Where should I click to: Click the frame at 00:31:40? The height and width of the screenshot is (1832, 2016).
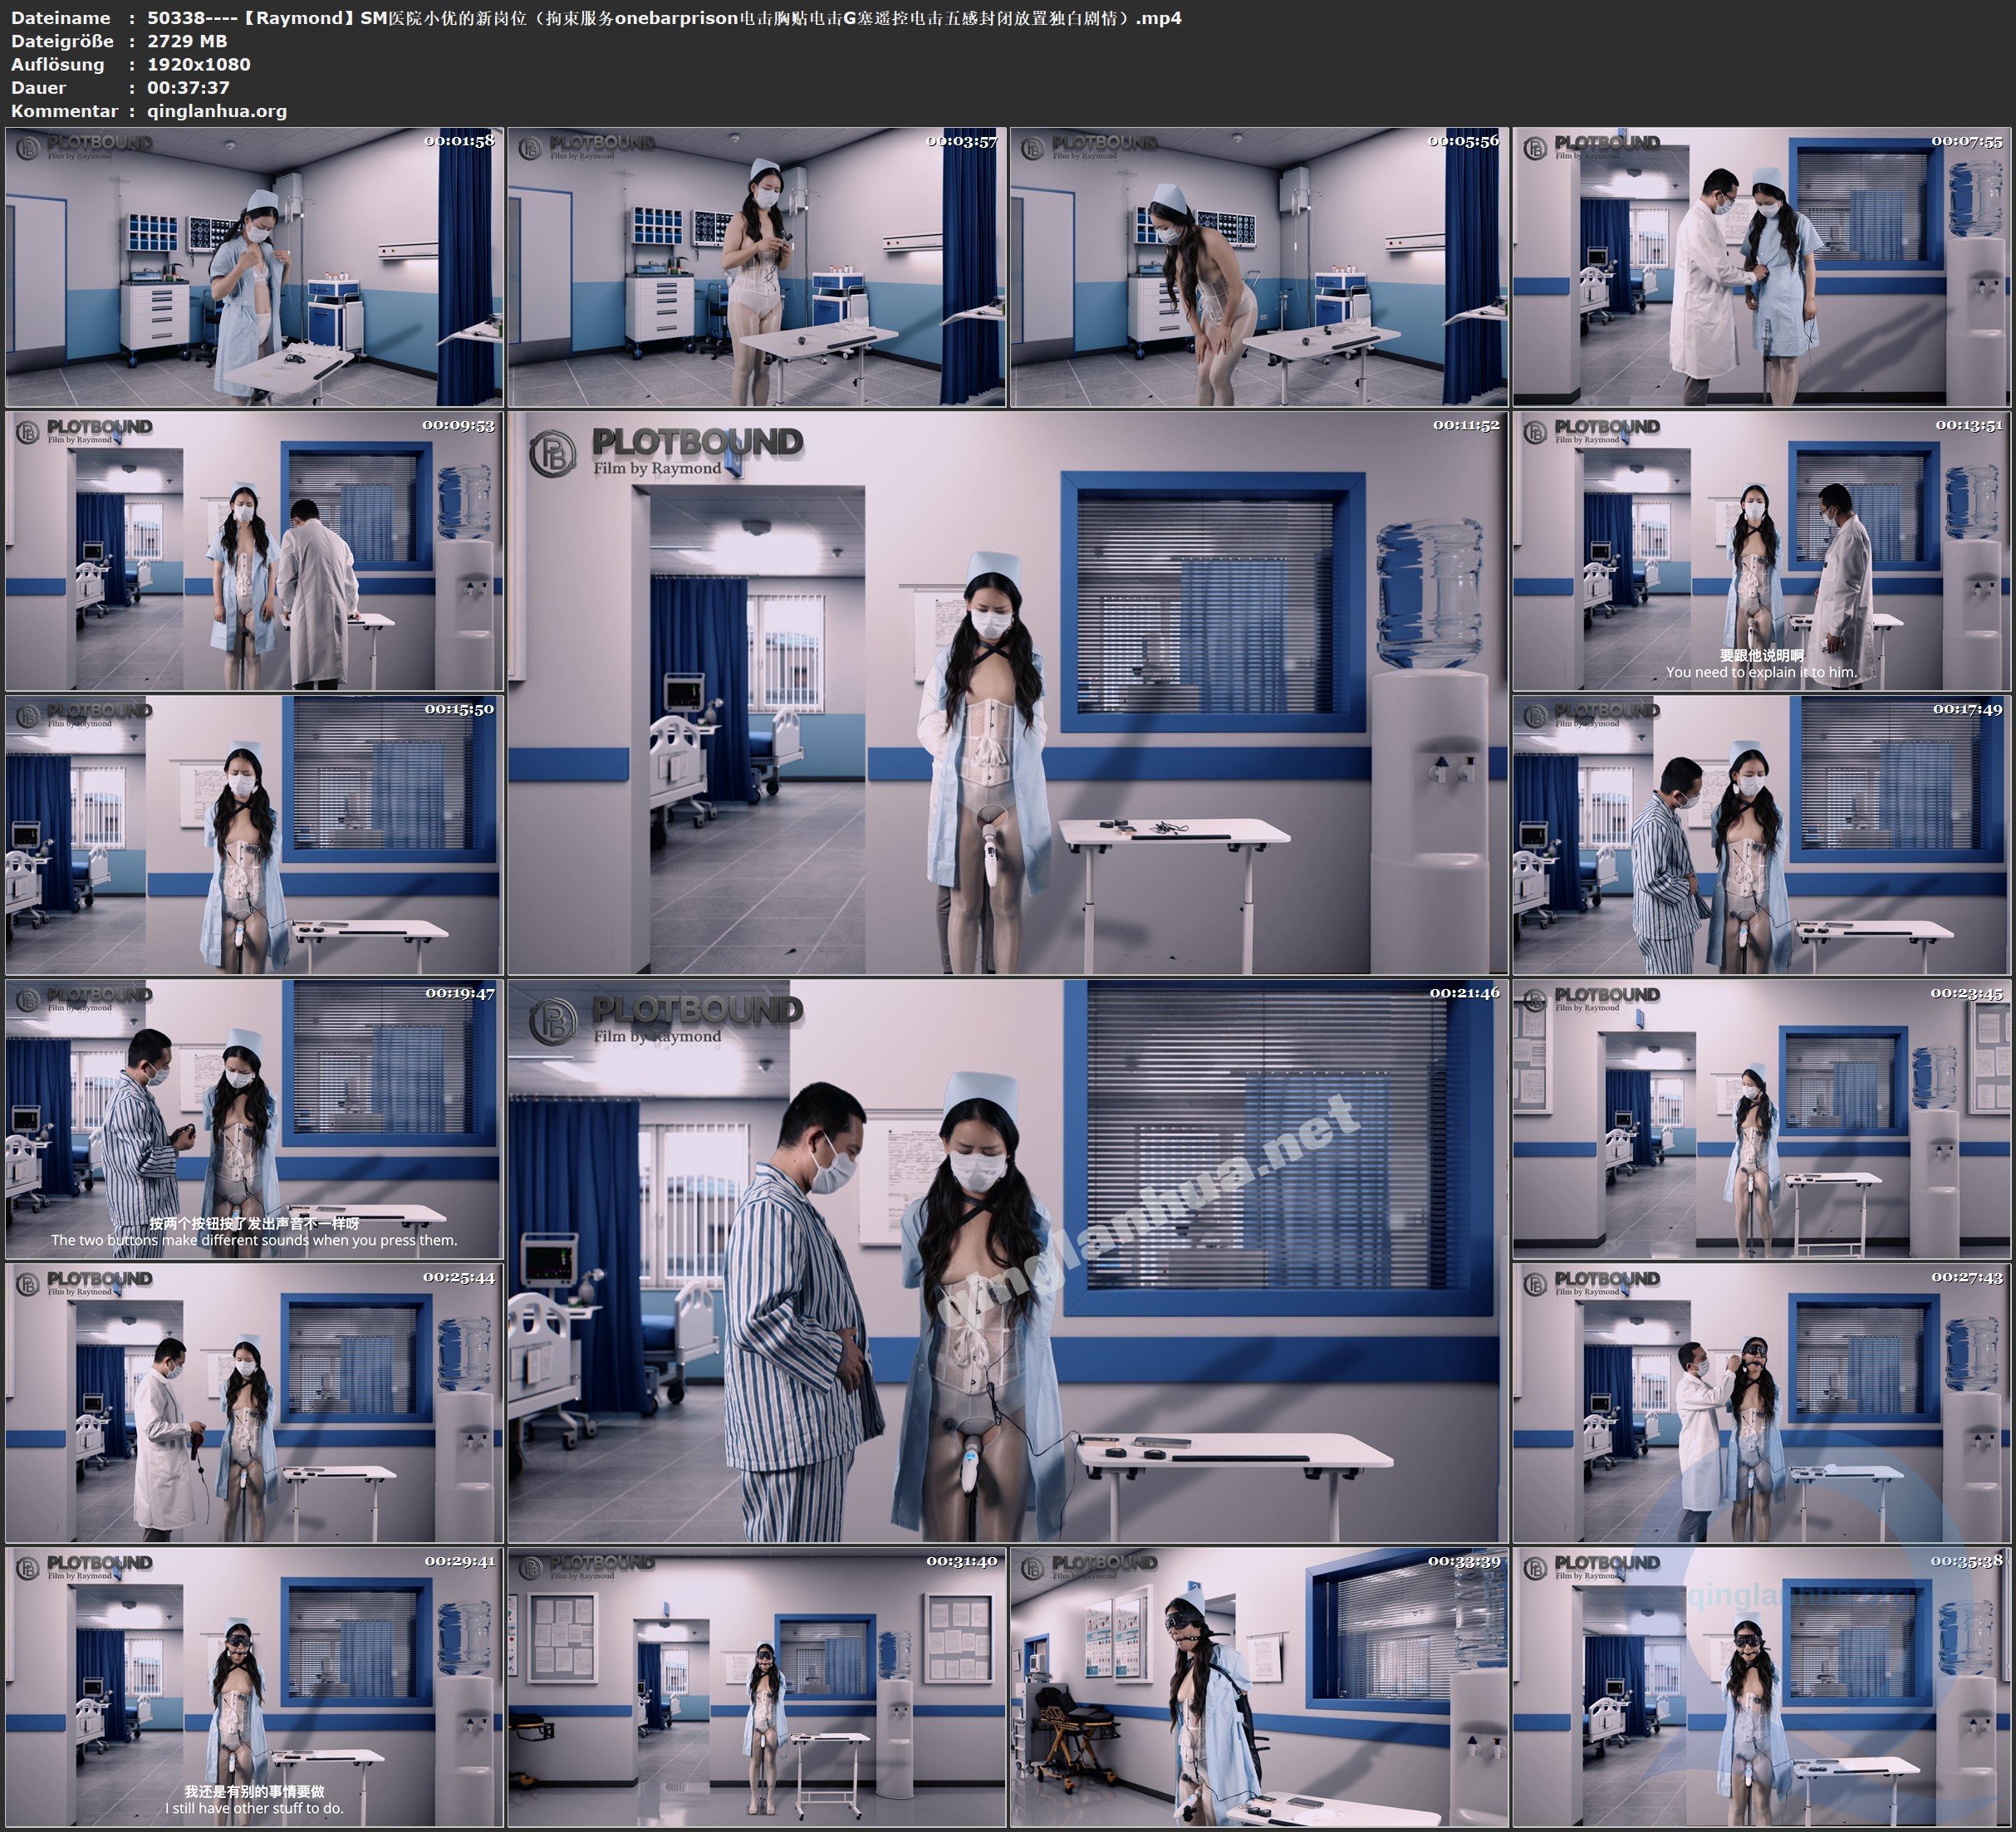[756, 1686]
